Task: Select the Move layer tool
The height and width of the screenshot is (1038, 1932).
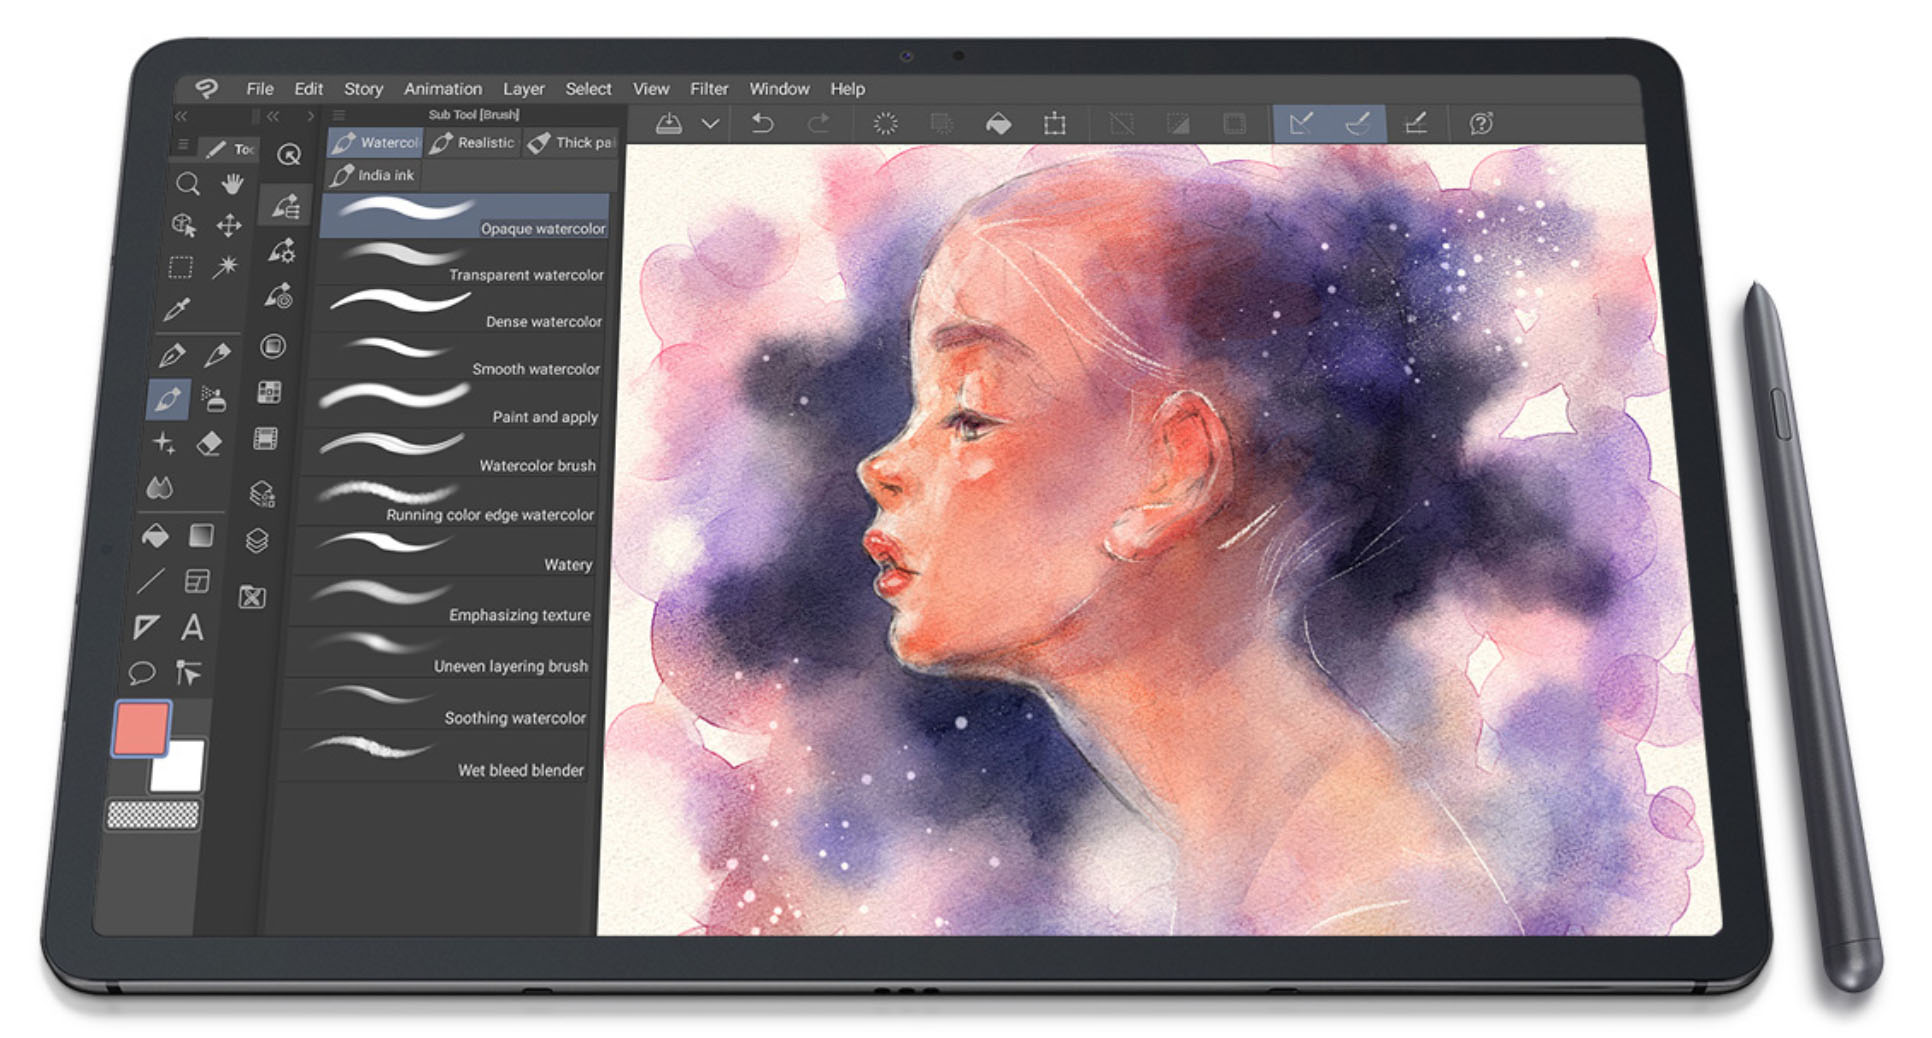Action: tap(229, 225)
